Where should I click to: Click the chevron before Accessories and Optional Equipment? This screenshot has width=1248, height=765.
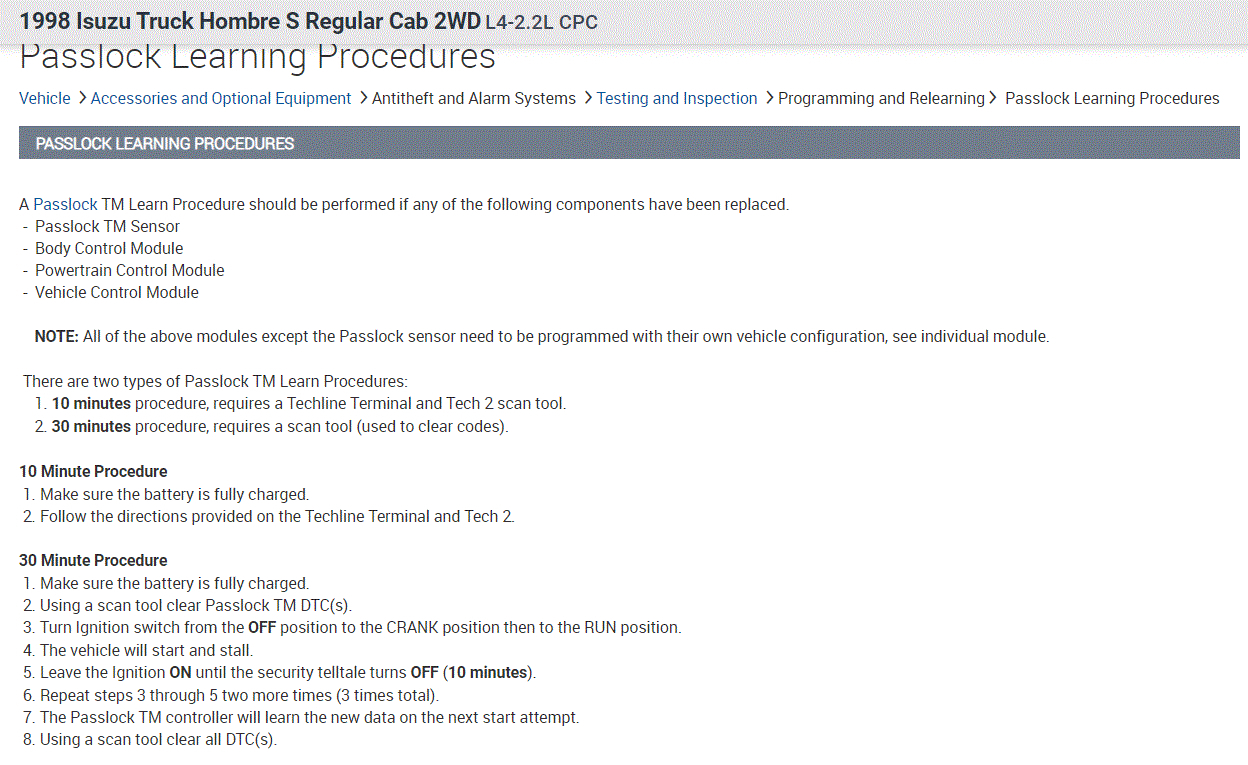tap(82, 98)
